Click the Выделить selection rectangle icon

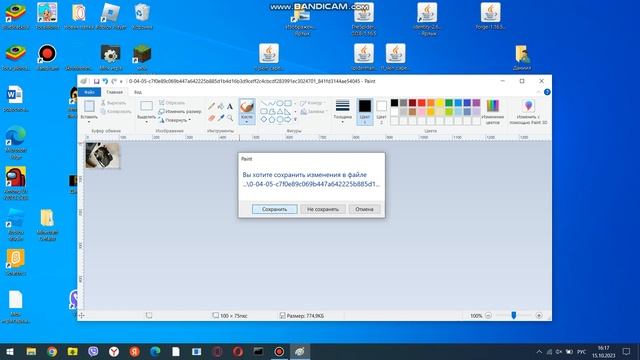pyautogui.click(x=146, y=106)
